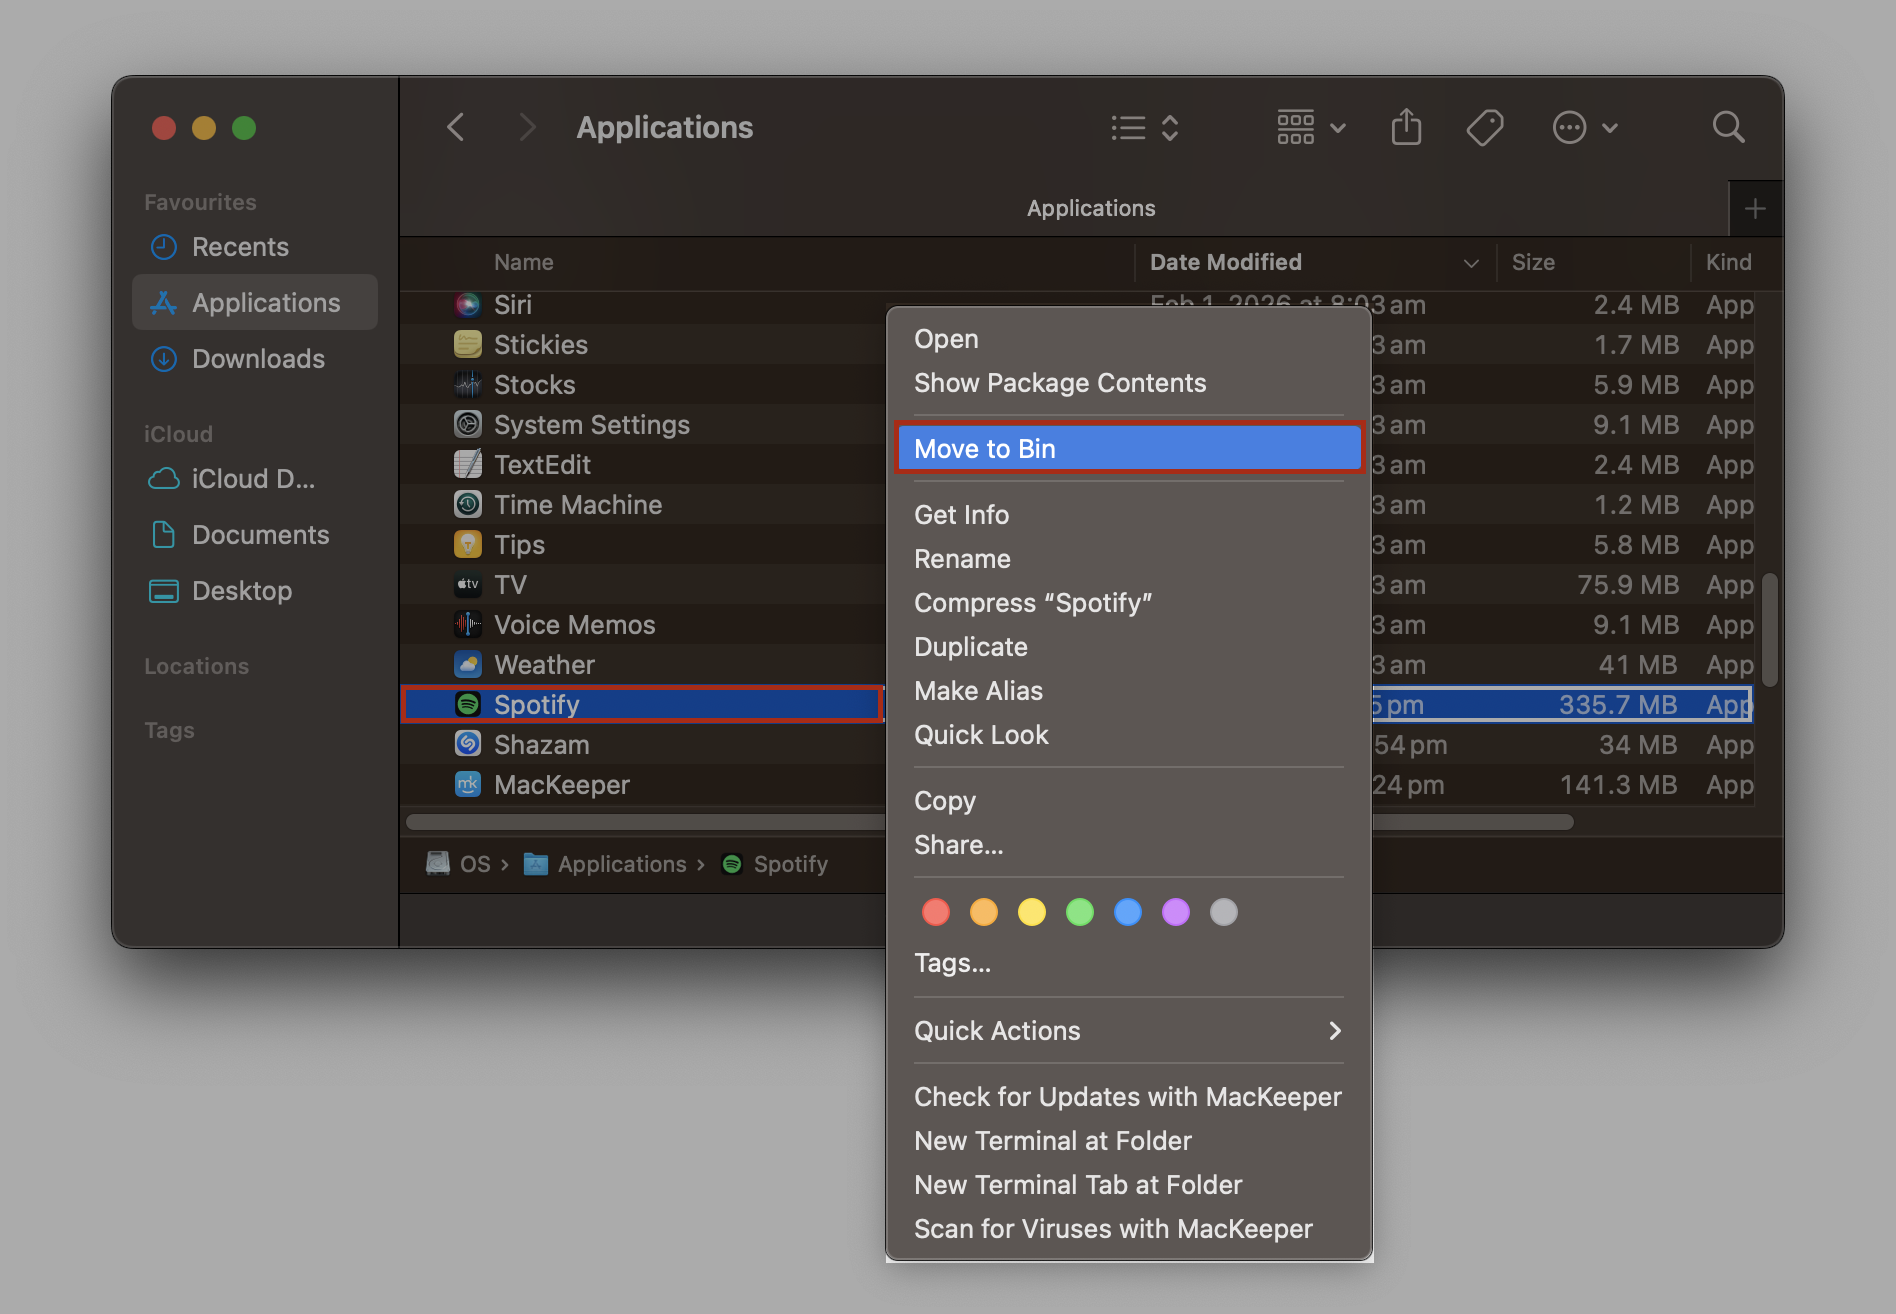This screenshot has width=1896, height=1314.
Task: Choose Tags… from the context menu
Action: pyautogui.click(x=1129, y=963)
